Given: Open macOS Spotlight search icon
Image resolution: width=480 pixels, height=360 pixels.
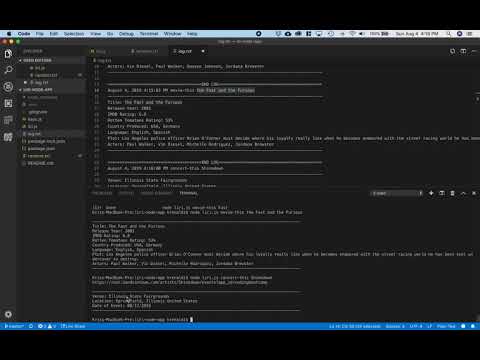Looking at the screenshot, I should click(x=449, y=34).
